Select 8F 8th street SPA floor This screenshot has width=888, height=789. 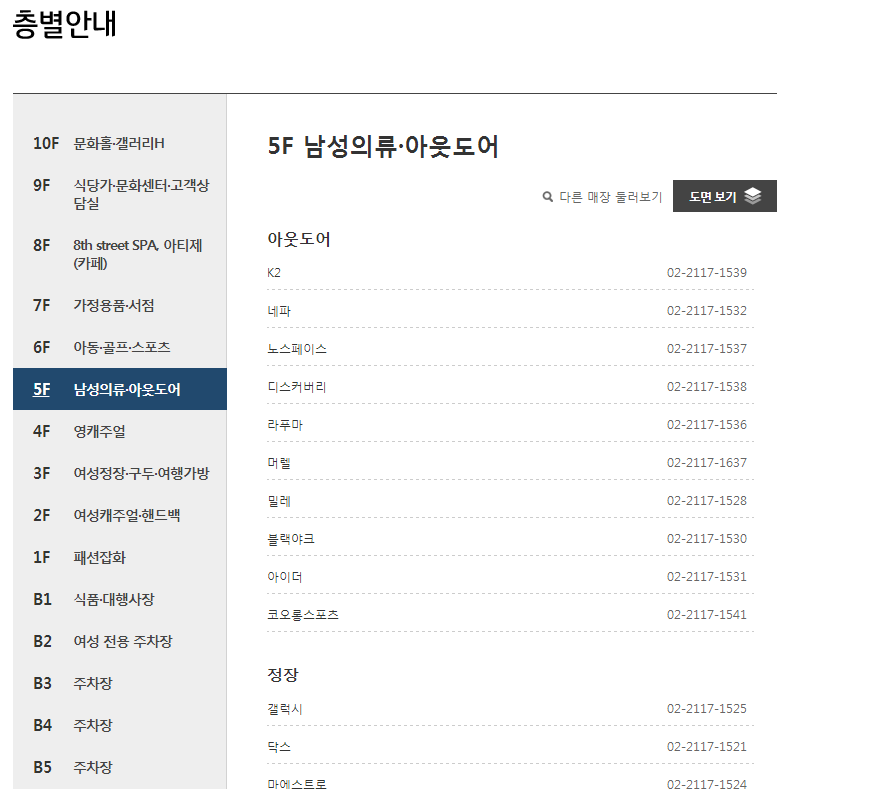tap(119, 254)
